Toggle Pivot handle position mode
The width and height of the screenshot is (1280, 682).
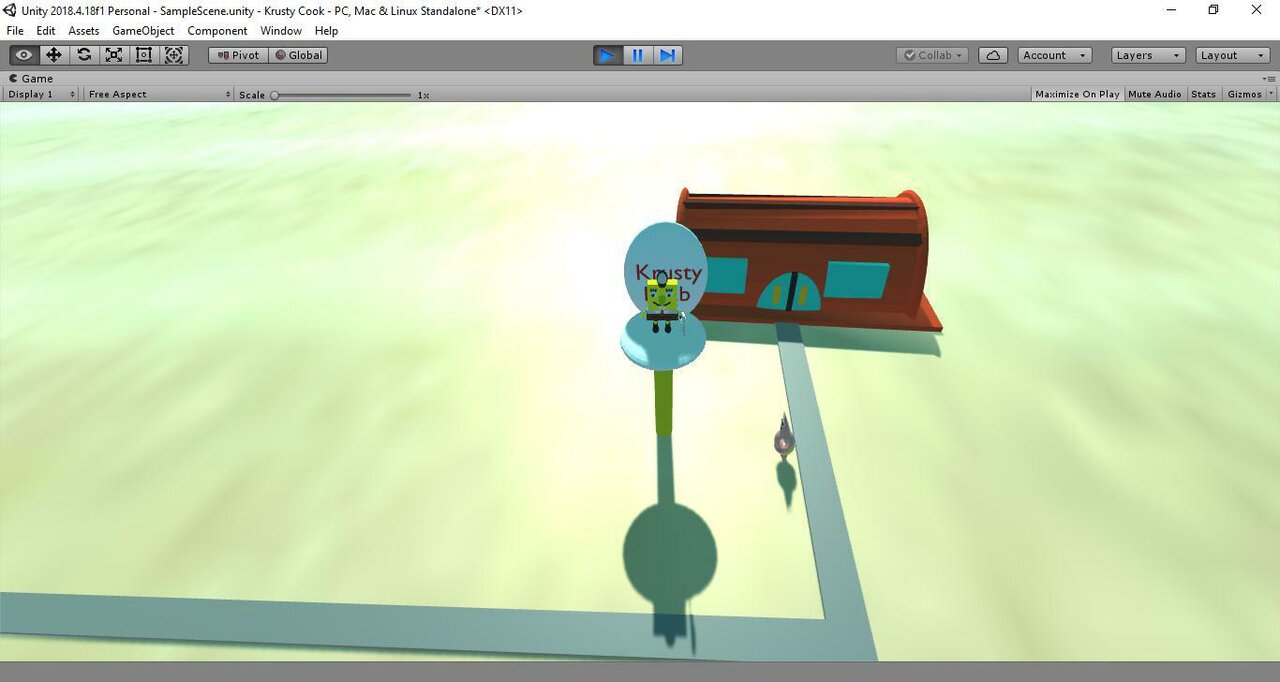[238, 55]
